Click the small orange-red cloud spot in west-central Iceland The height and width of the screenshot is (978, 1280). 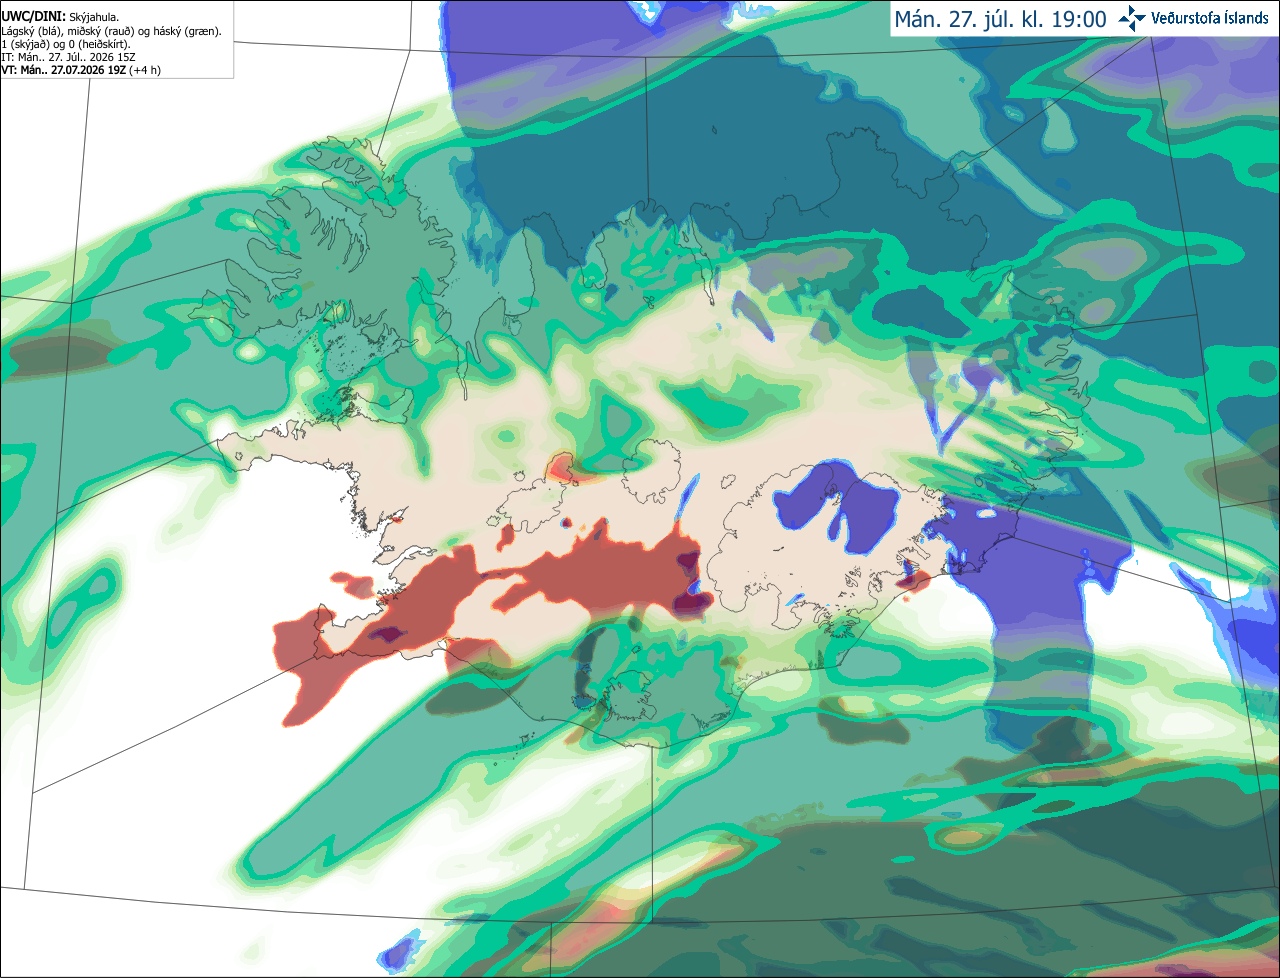coord(562,466)
